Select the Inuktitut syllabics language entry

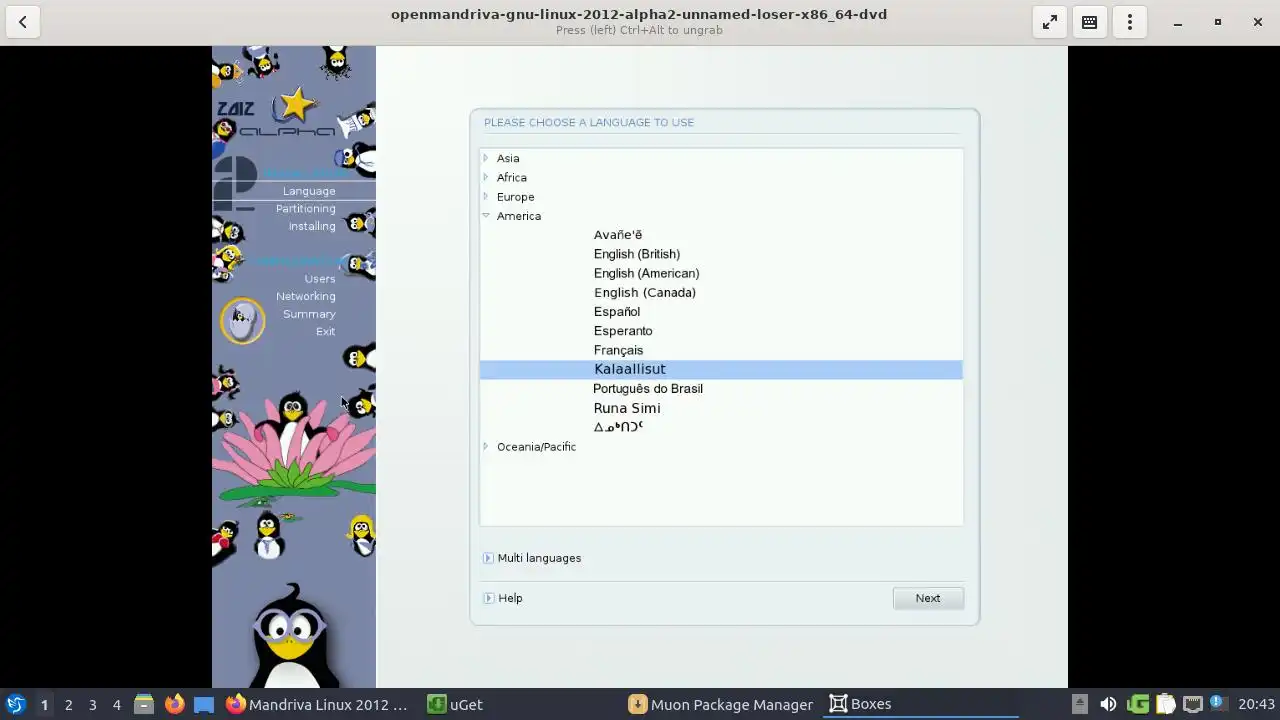[x=618, y=427]
